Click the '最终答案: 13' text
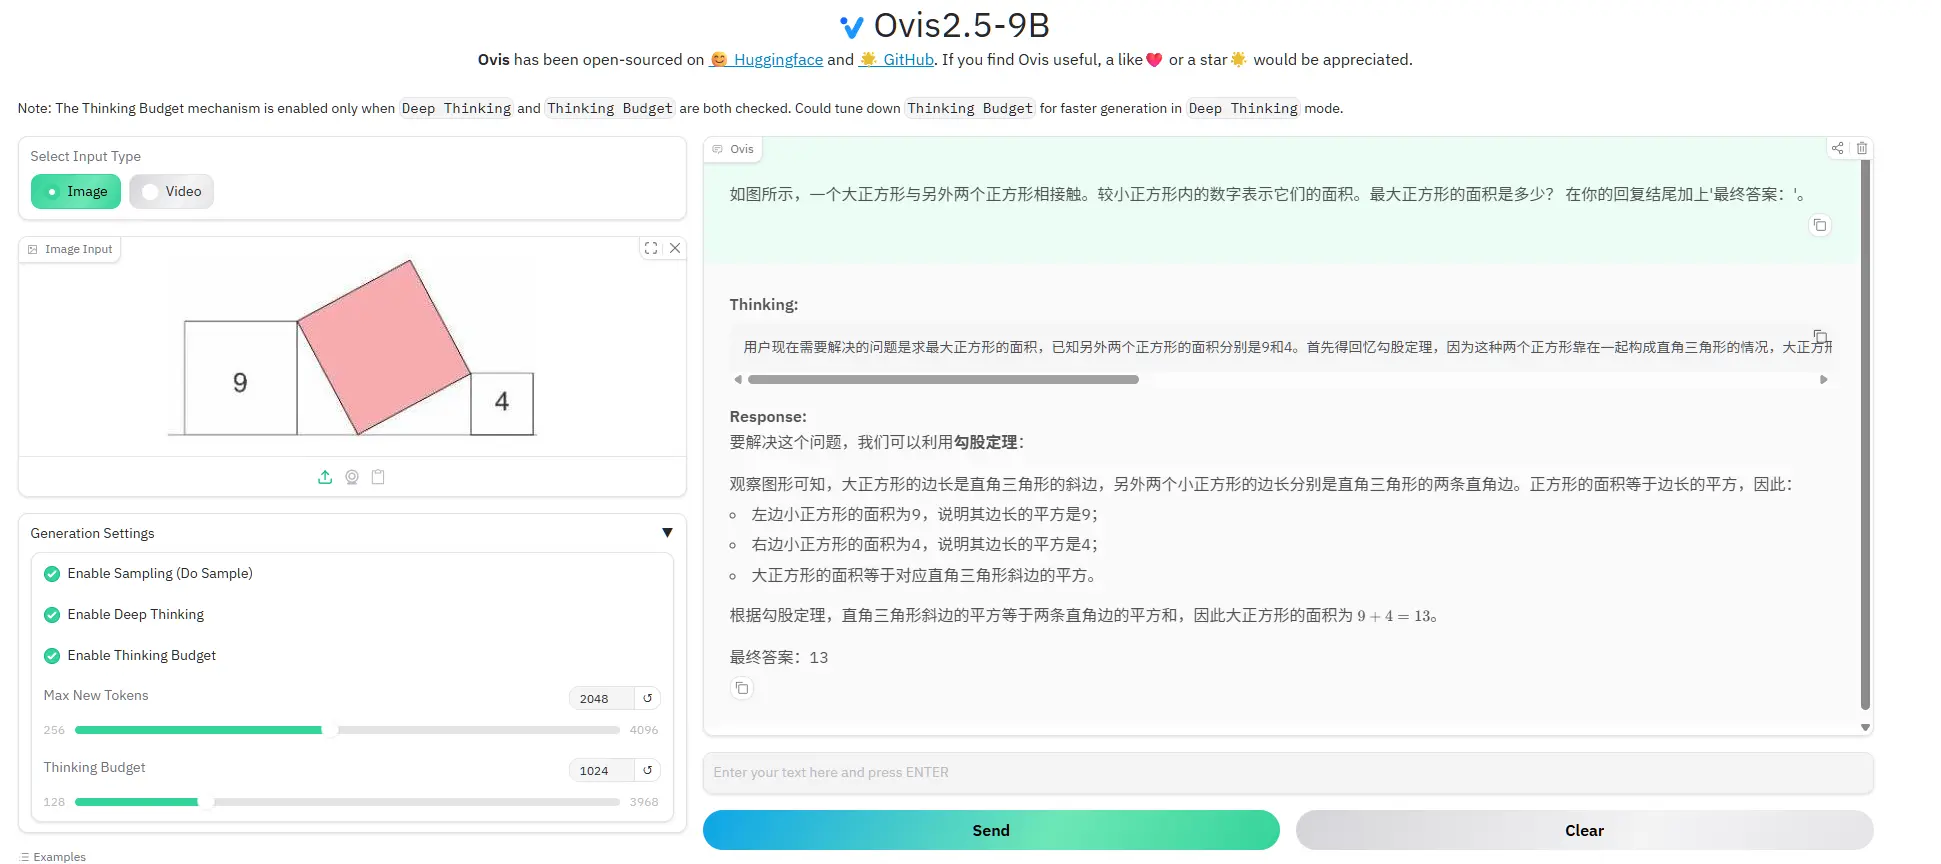 (779, 657)
